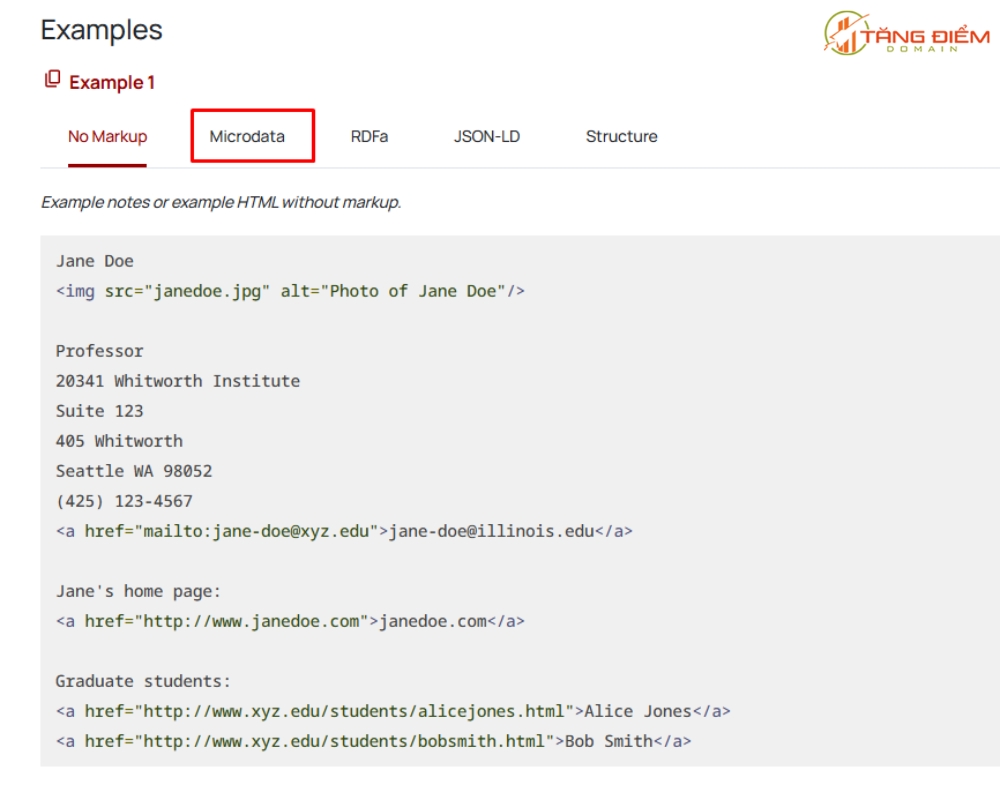Screen dimensions: 1000x800
Task: Click the 'Seattle WA 98052' line
Action: click(134, 471)
